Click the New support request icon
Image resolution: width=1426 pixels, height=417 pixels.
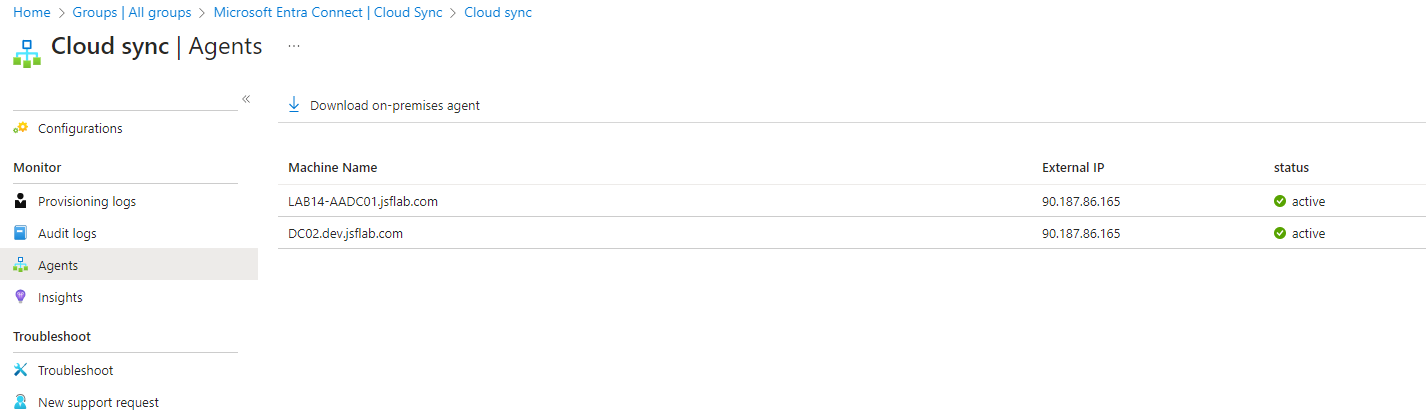(21, 402)
